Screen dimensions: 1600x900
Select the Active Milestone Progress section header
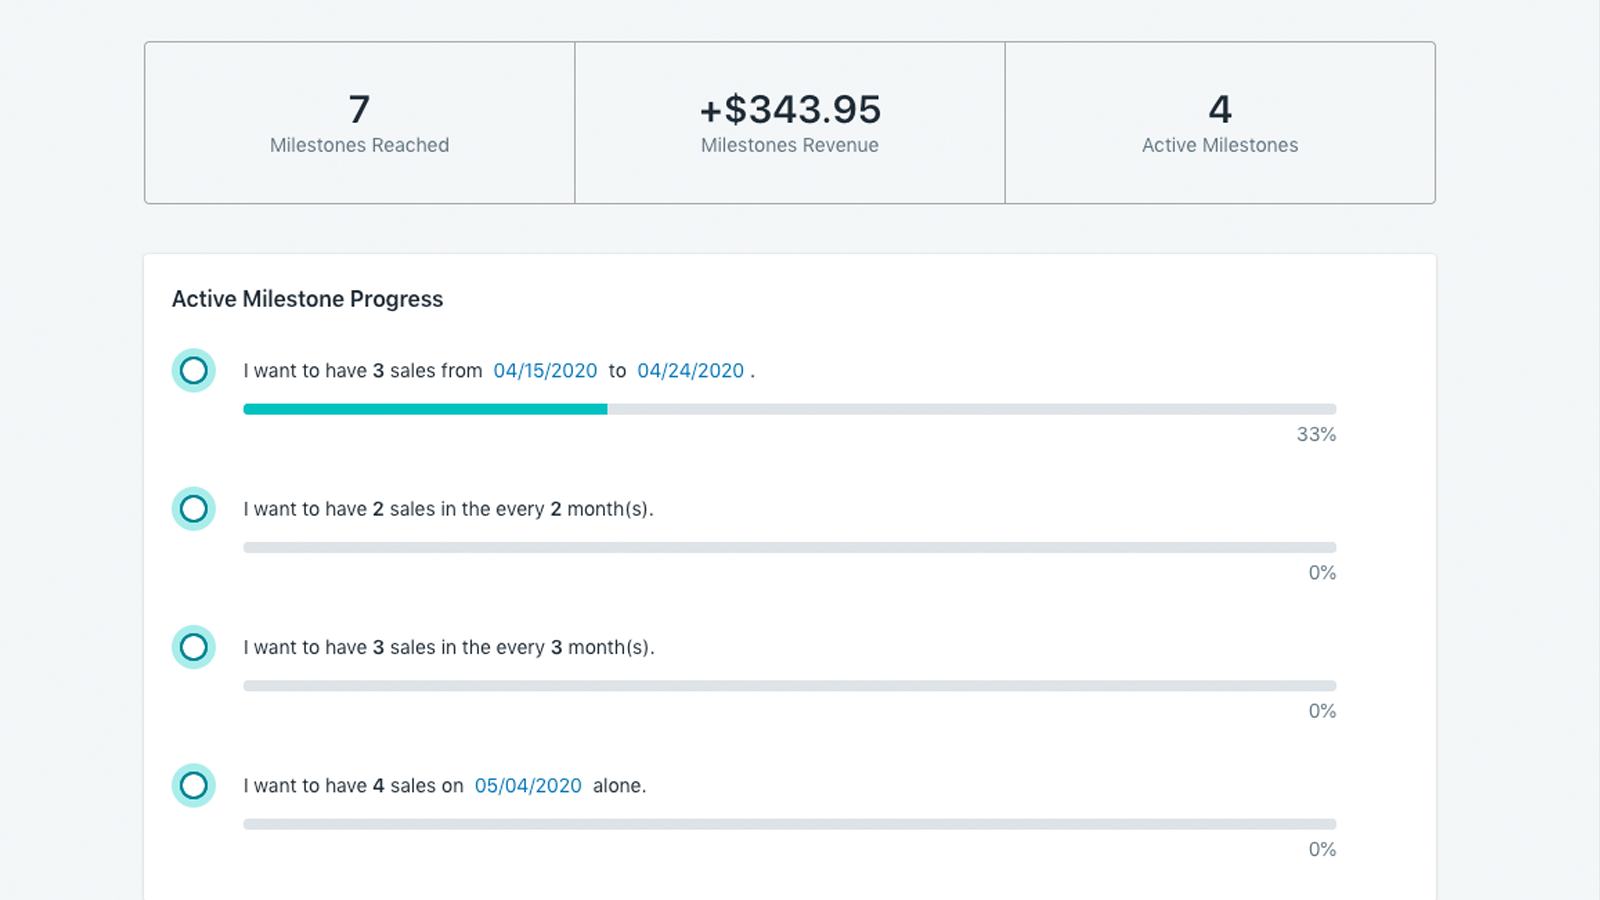(307, 298)
